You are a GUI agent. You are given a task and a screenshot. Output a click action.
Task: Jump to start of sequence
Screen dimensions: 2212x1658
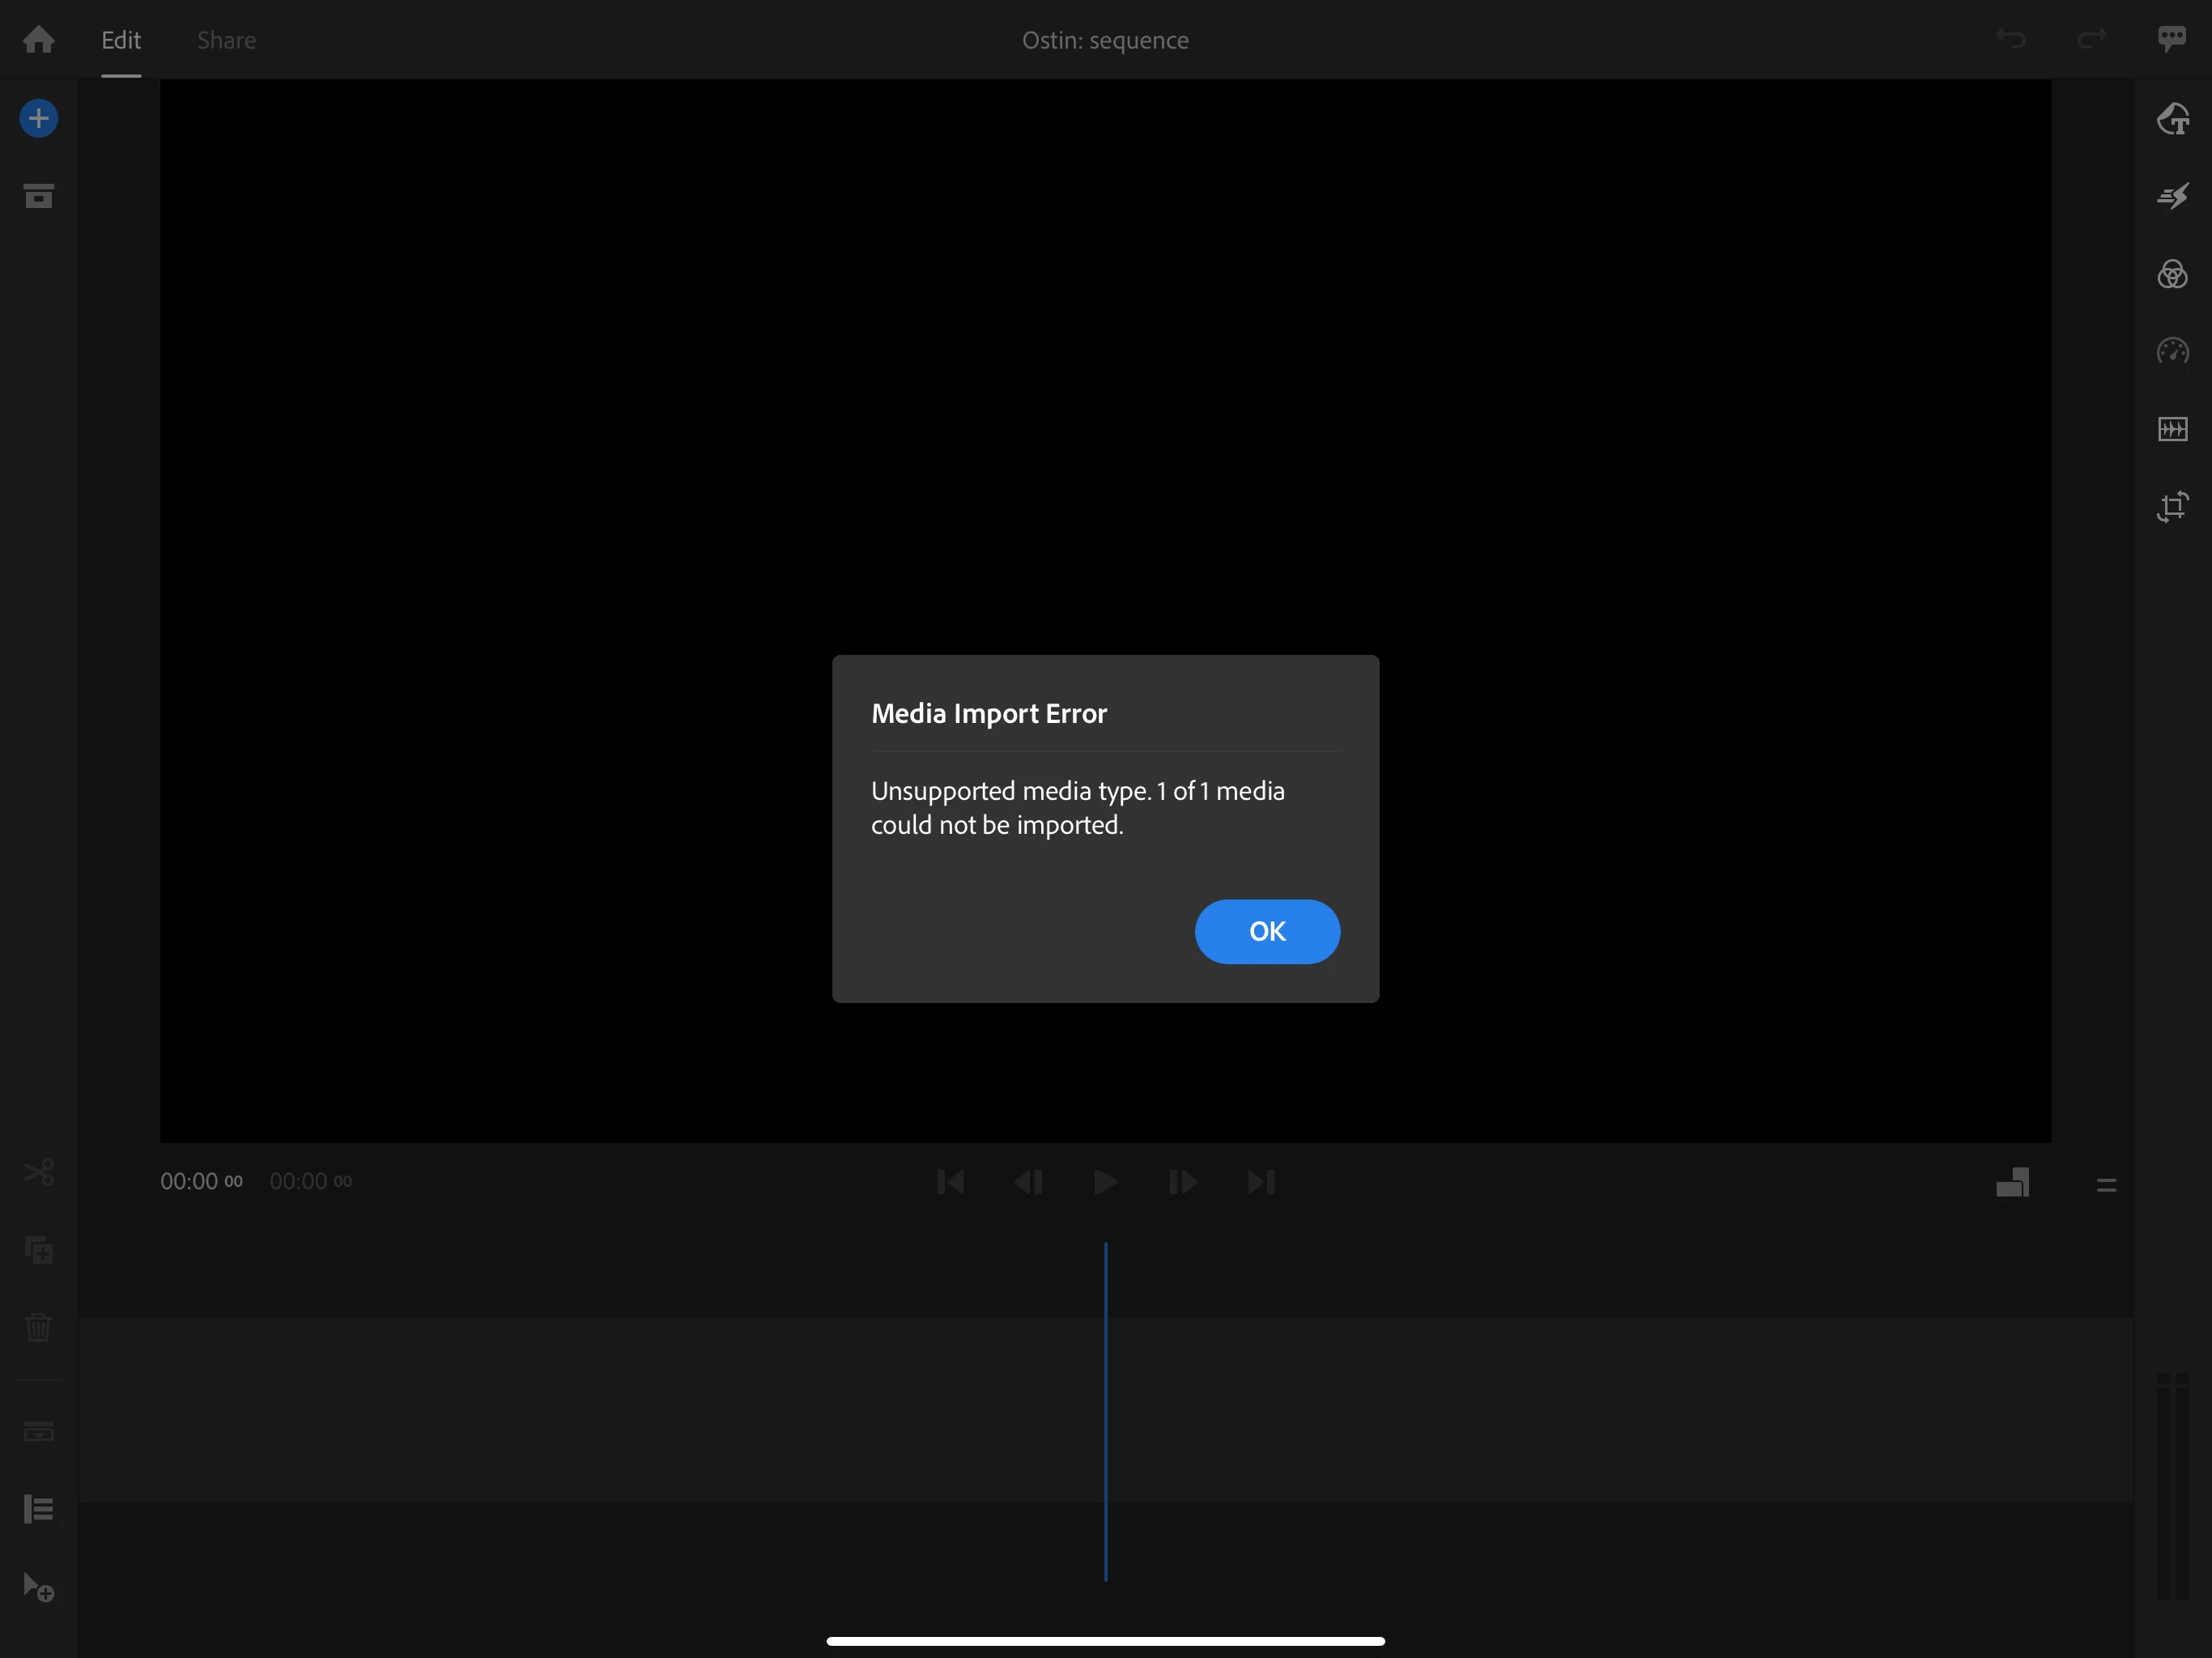pyautogui.click(x=950, y=1182)
